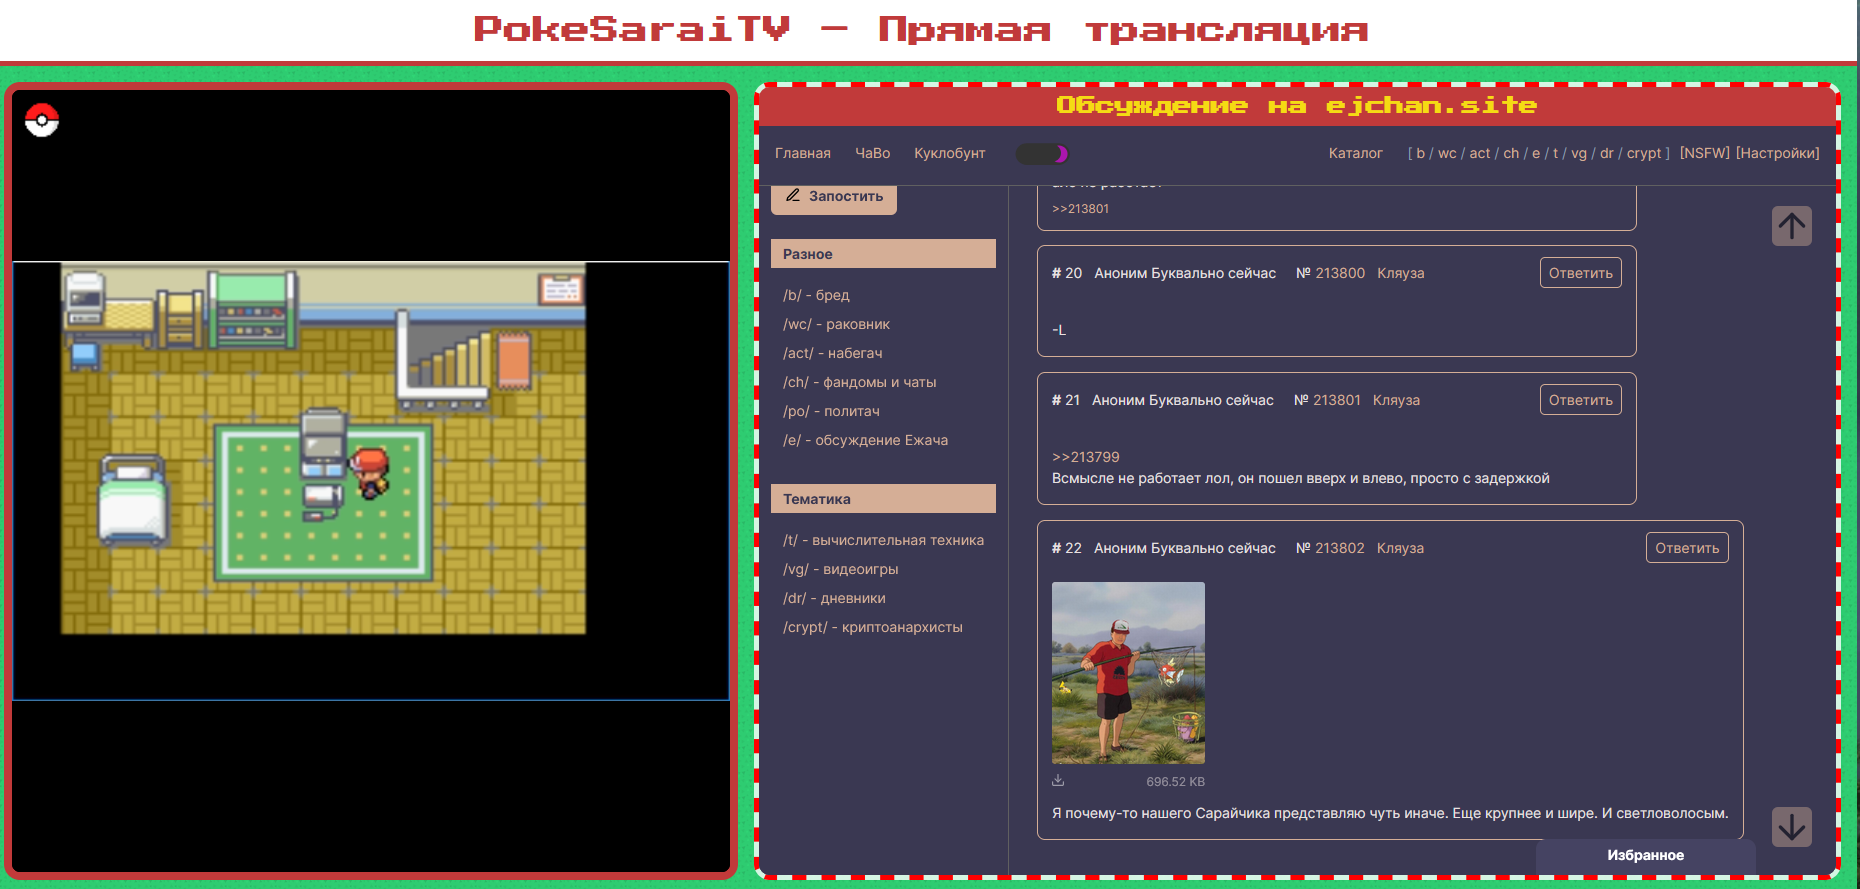The image size is (1860, 889).
Task: Click post number № 213801
Action: [x=1327, y=400]
